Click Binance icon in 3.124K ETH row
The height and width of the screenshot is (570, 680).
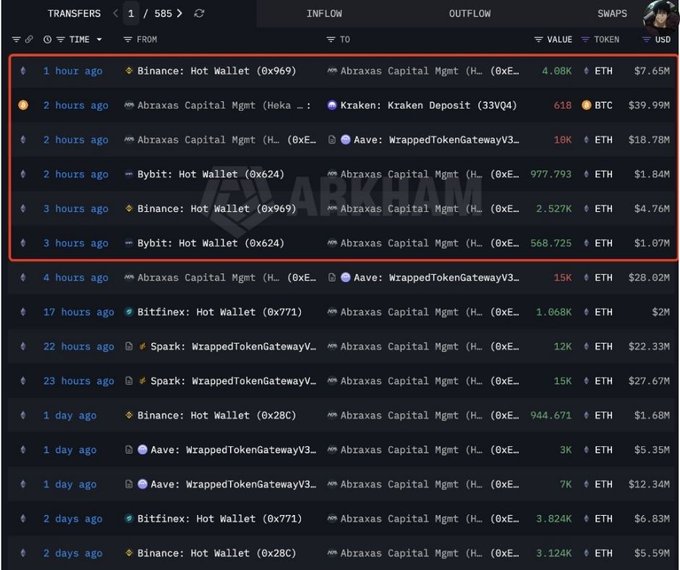129,553
